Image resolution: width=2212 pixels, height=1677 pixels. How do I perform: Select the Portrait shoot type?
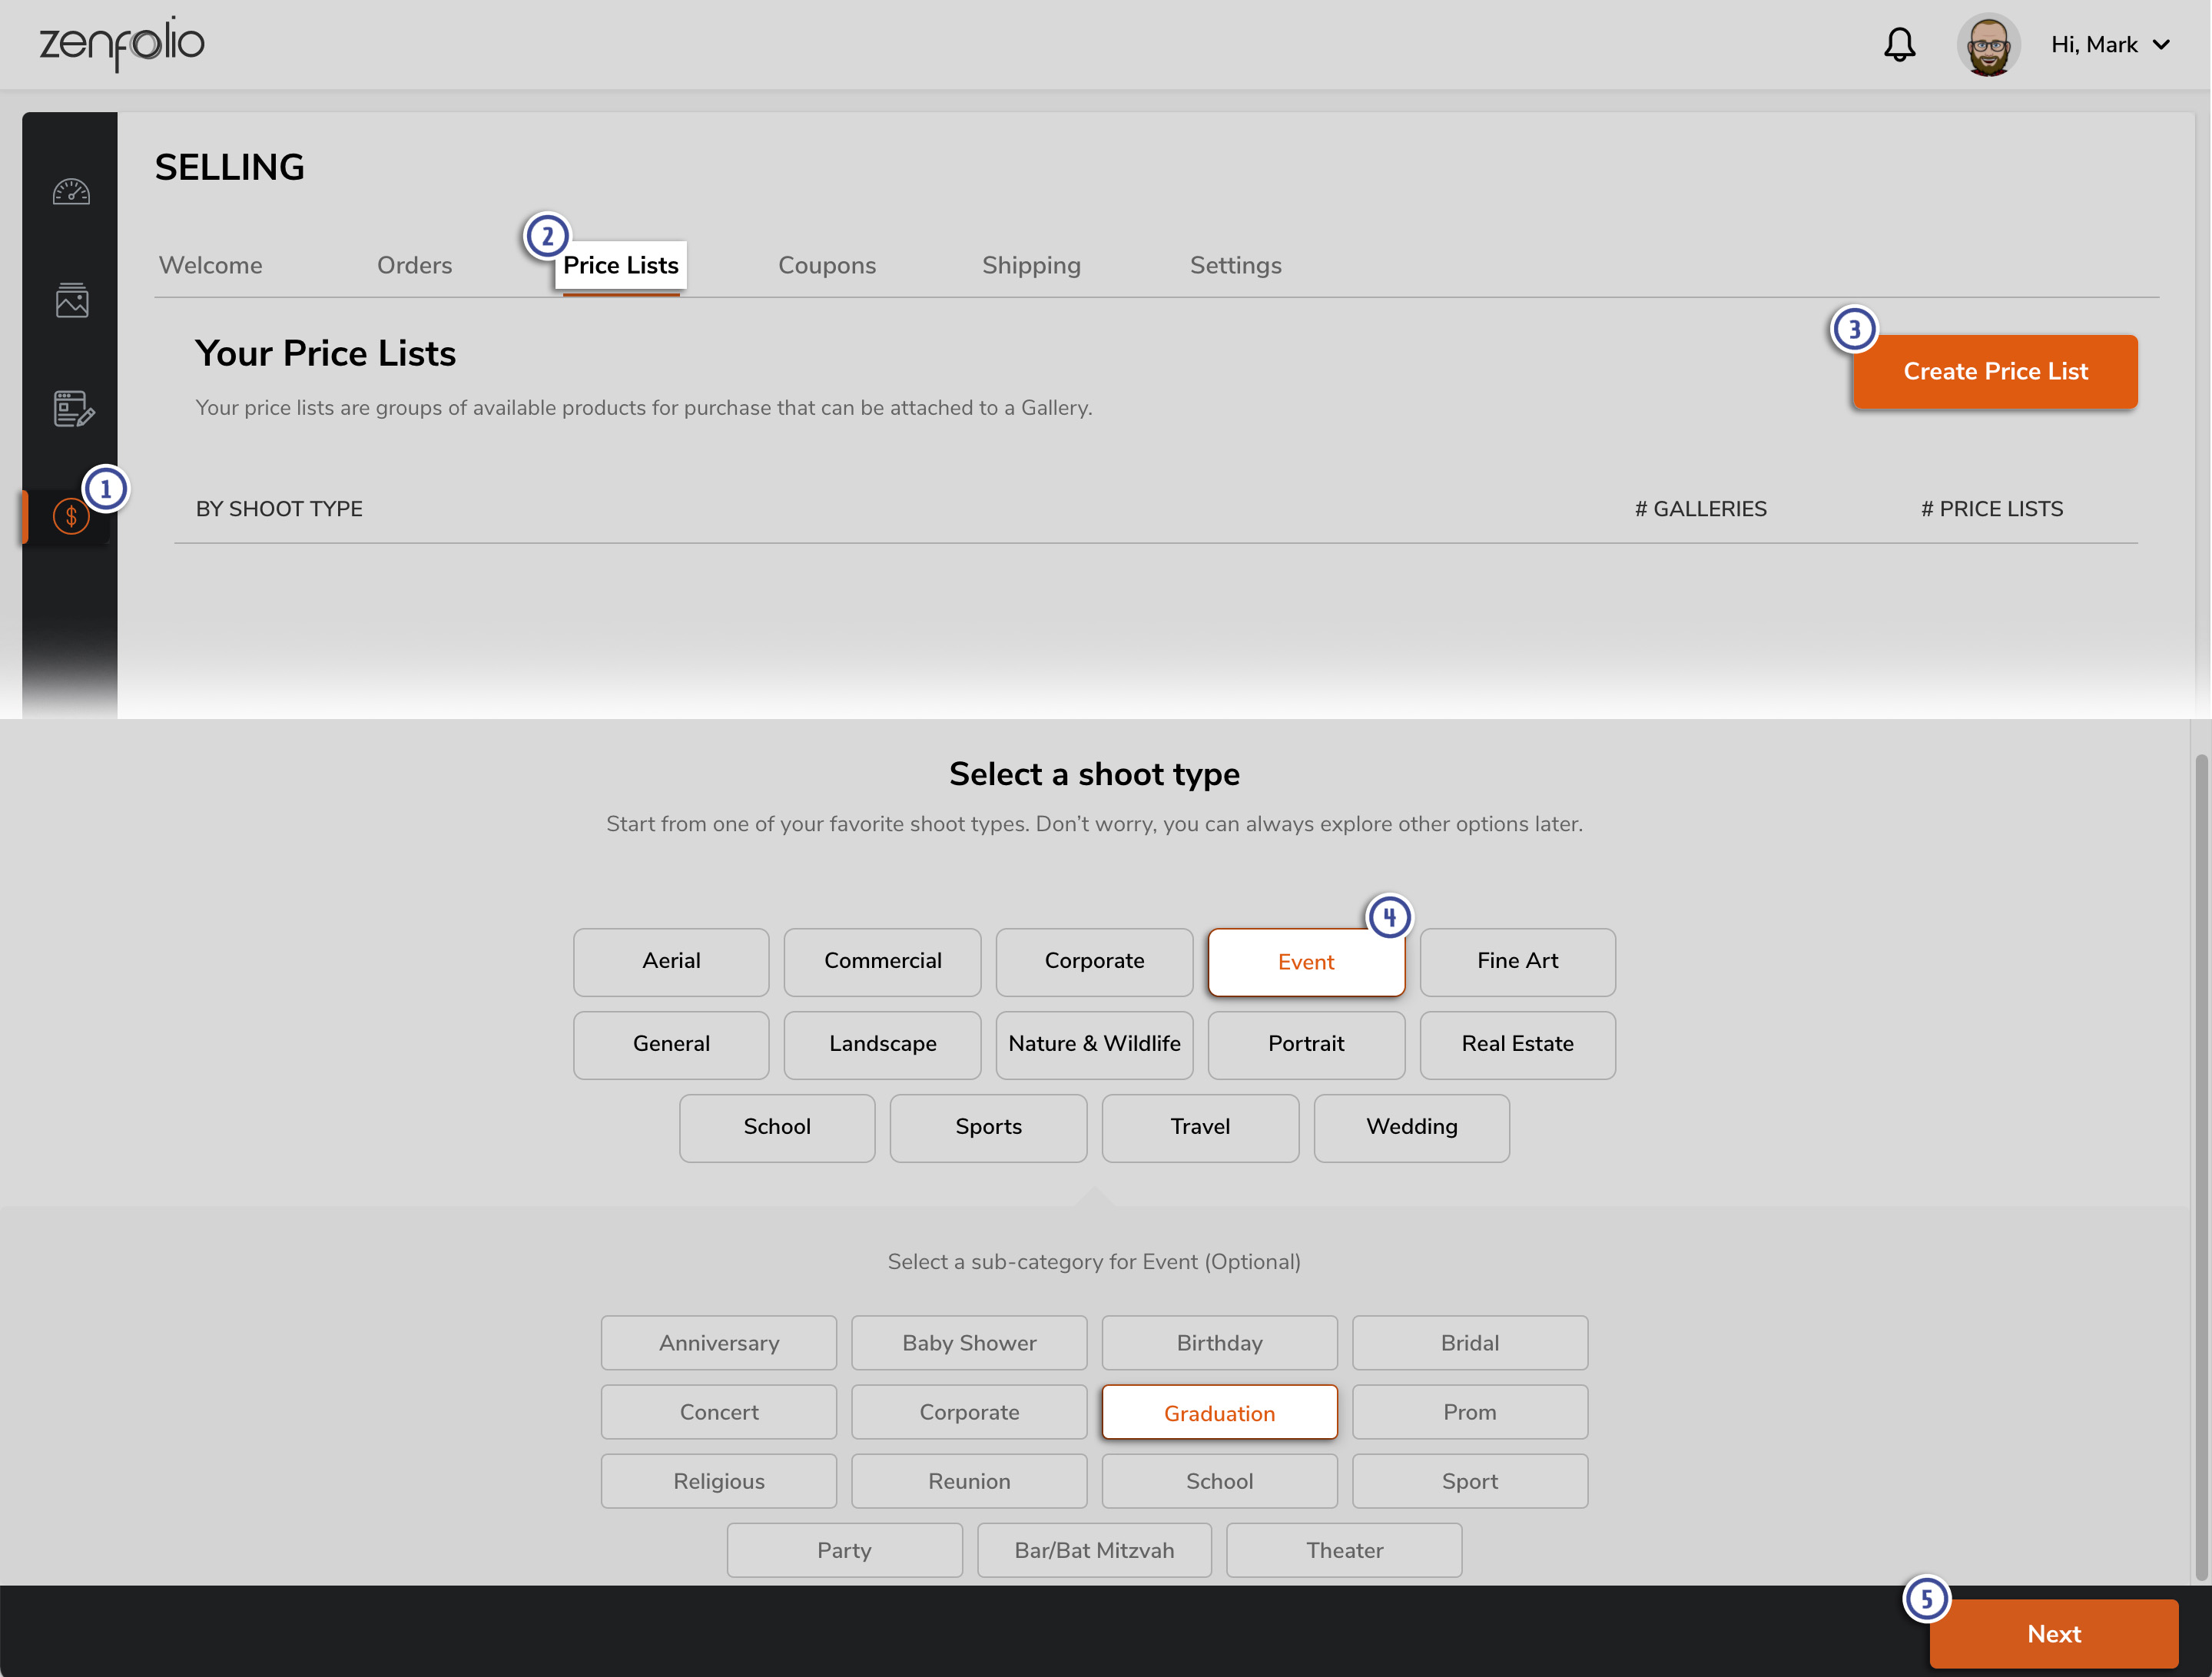[x=1306, y=1044]
